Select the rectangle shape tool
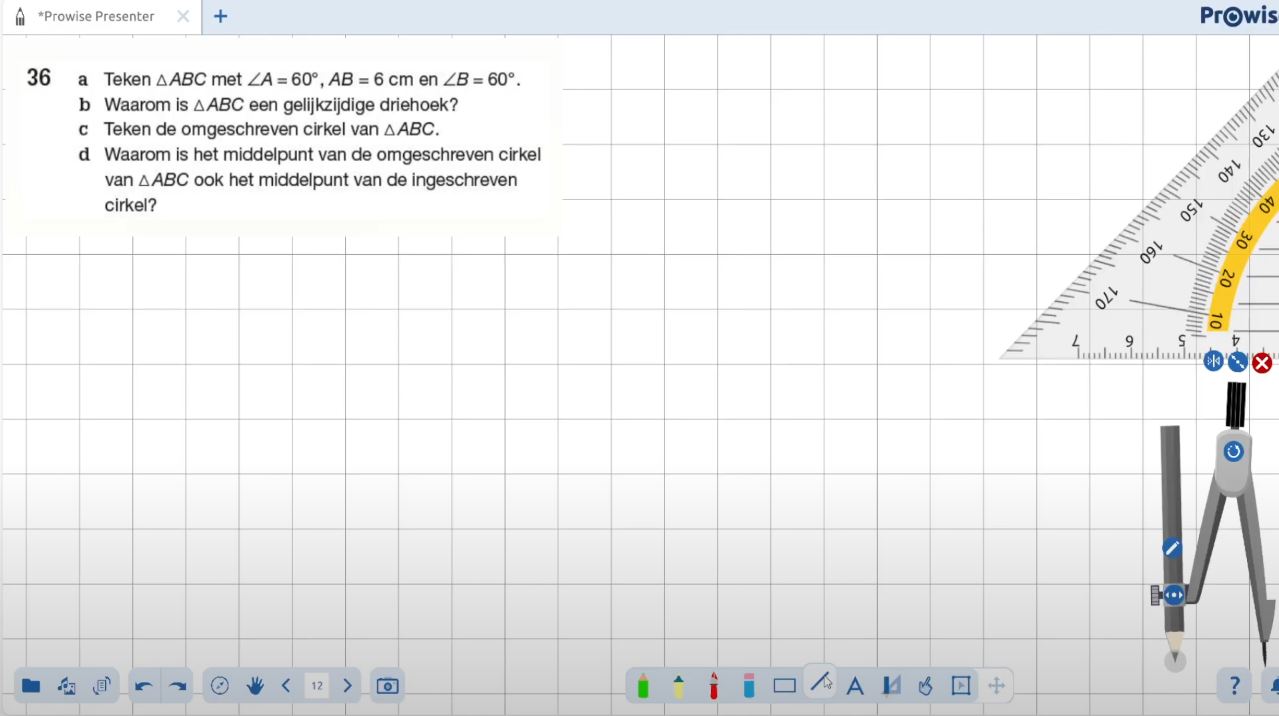This screenshot has height=716, width=1279. pos(784,686)
